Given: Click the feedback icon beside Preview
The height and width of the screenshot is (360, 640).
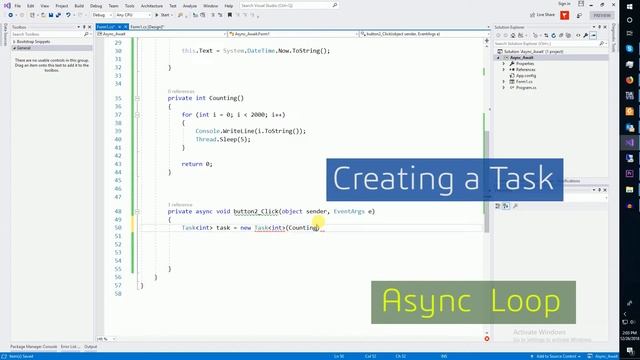Looking at the screenshot, I should [x=579, y=15].
